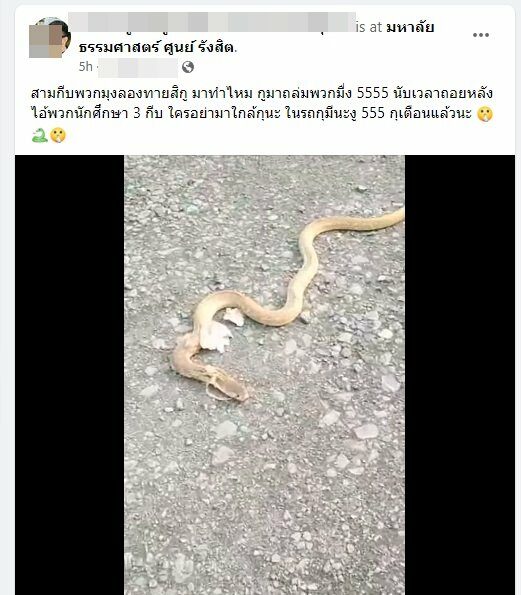
Task: Click the blurred poster name in the header
Action: (x=212, y=22)
